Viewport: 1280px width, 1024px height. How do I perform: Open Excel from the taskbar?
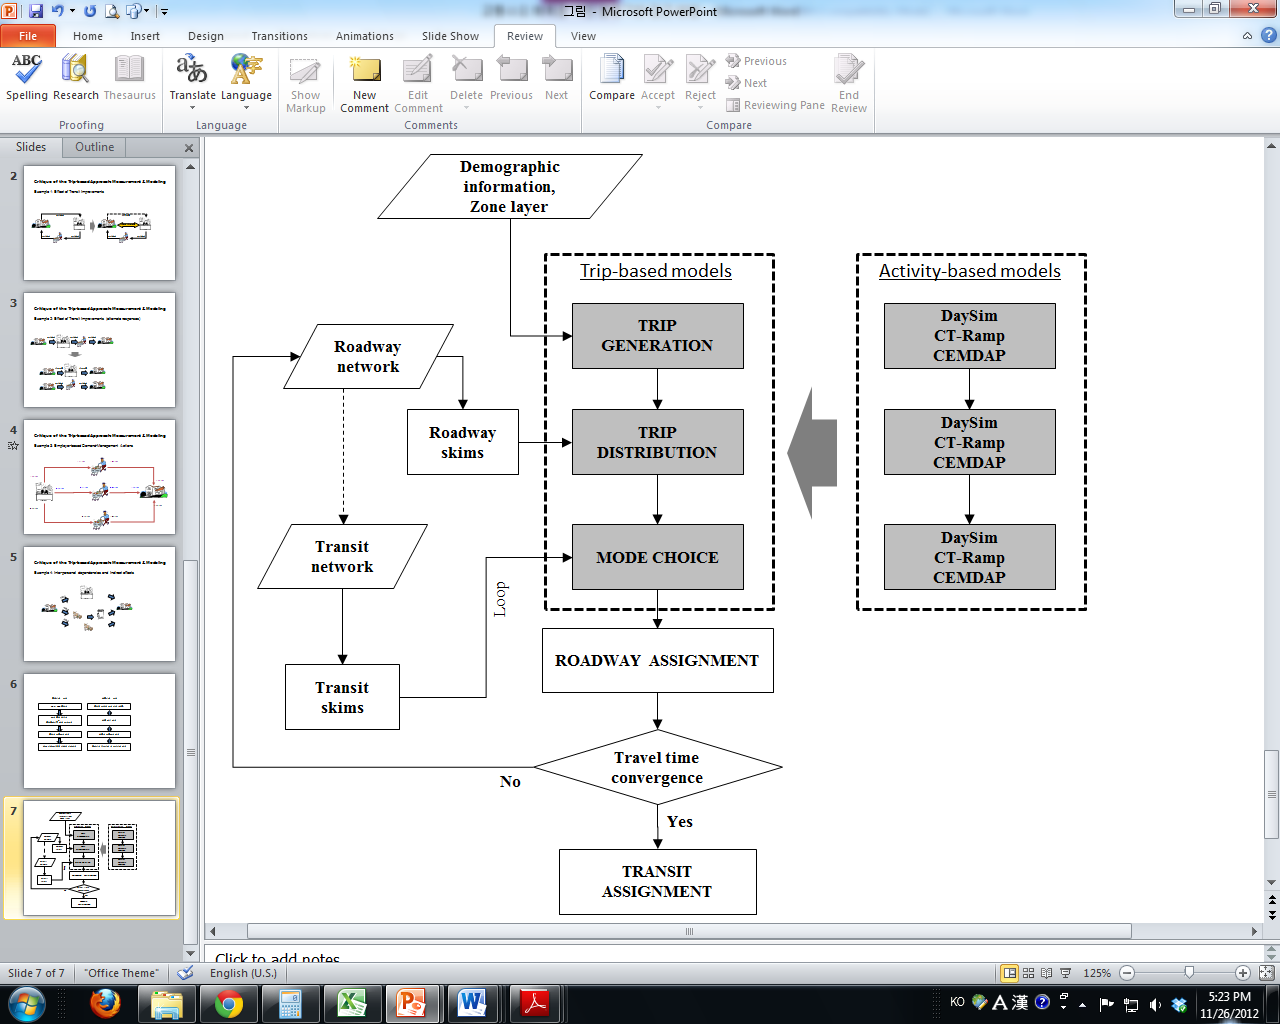(351, 1003)
